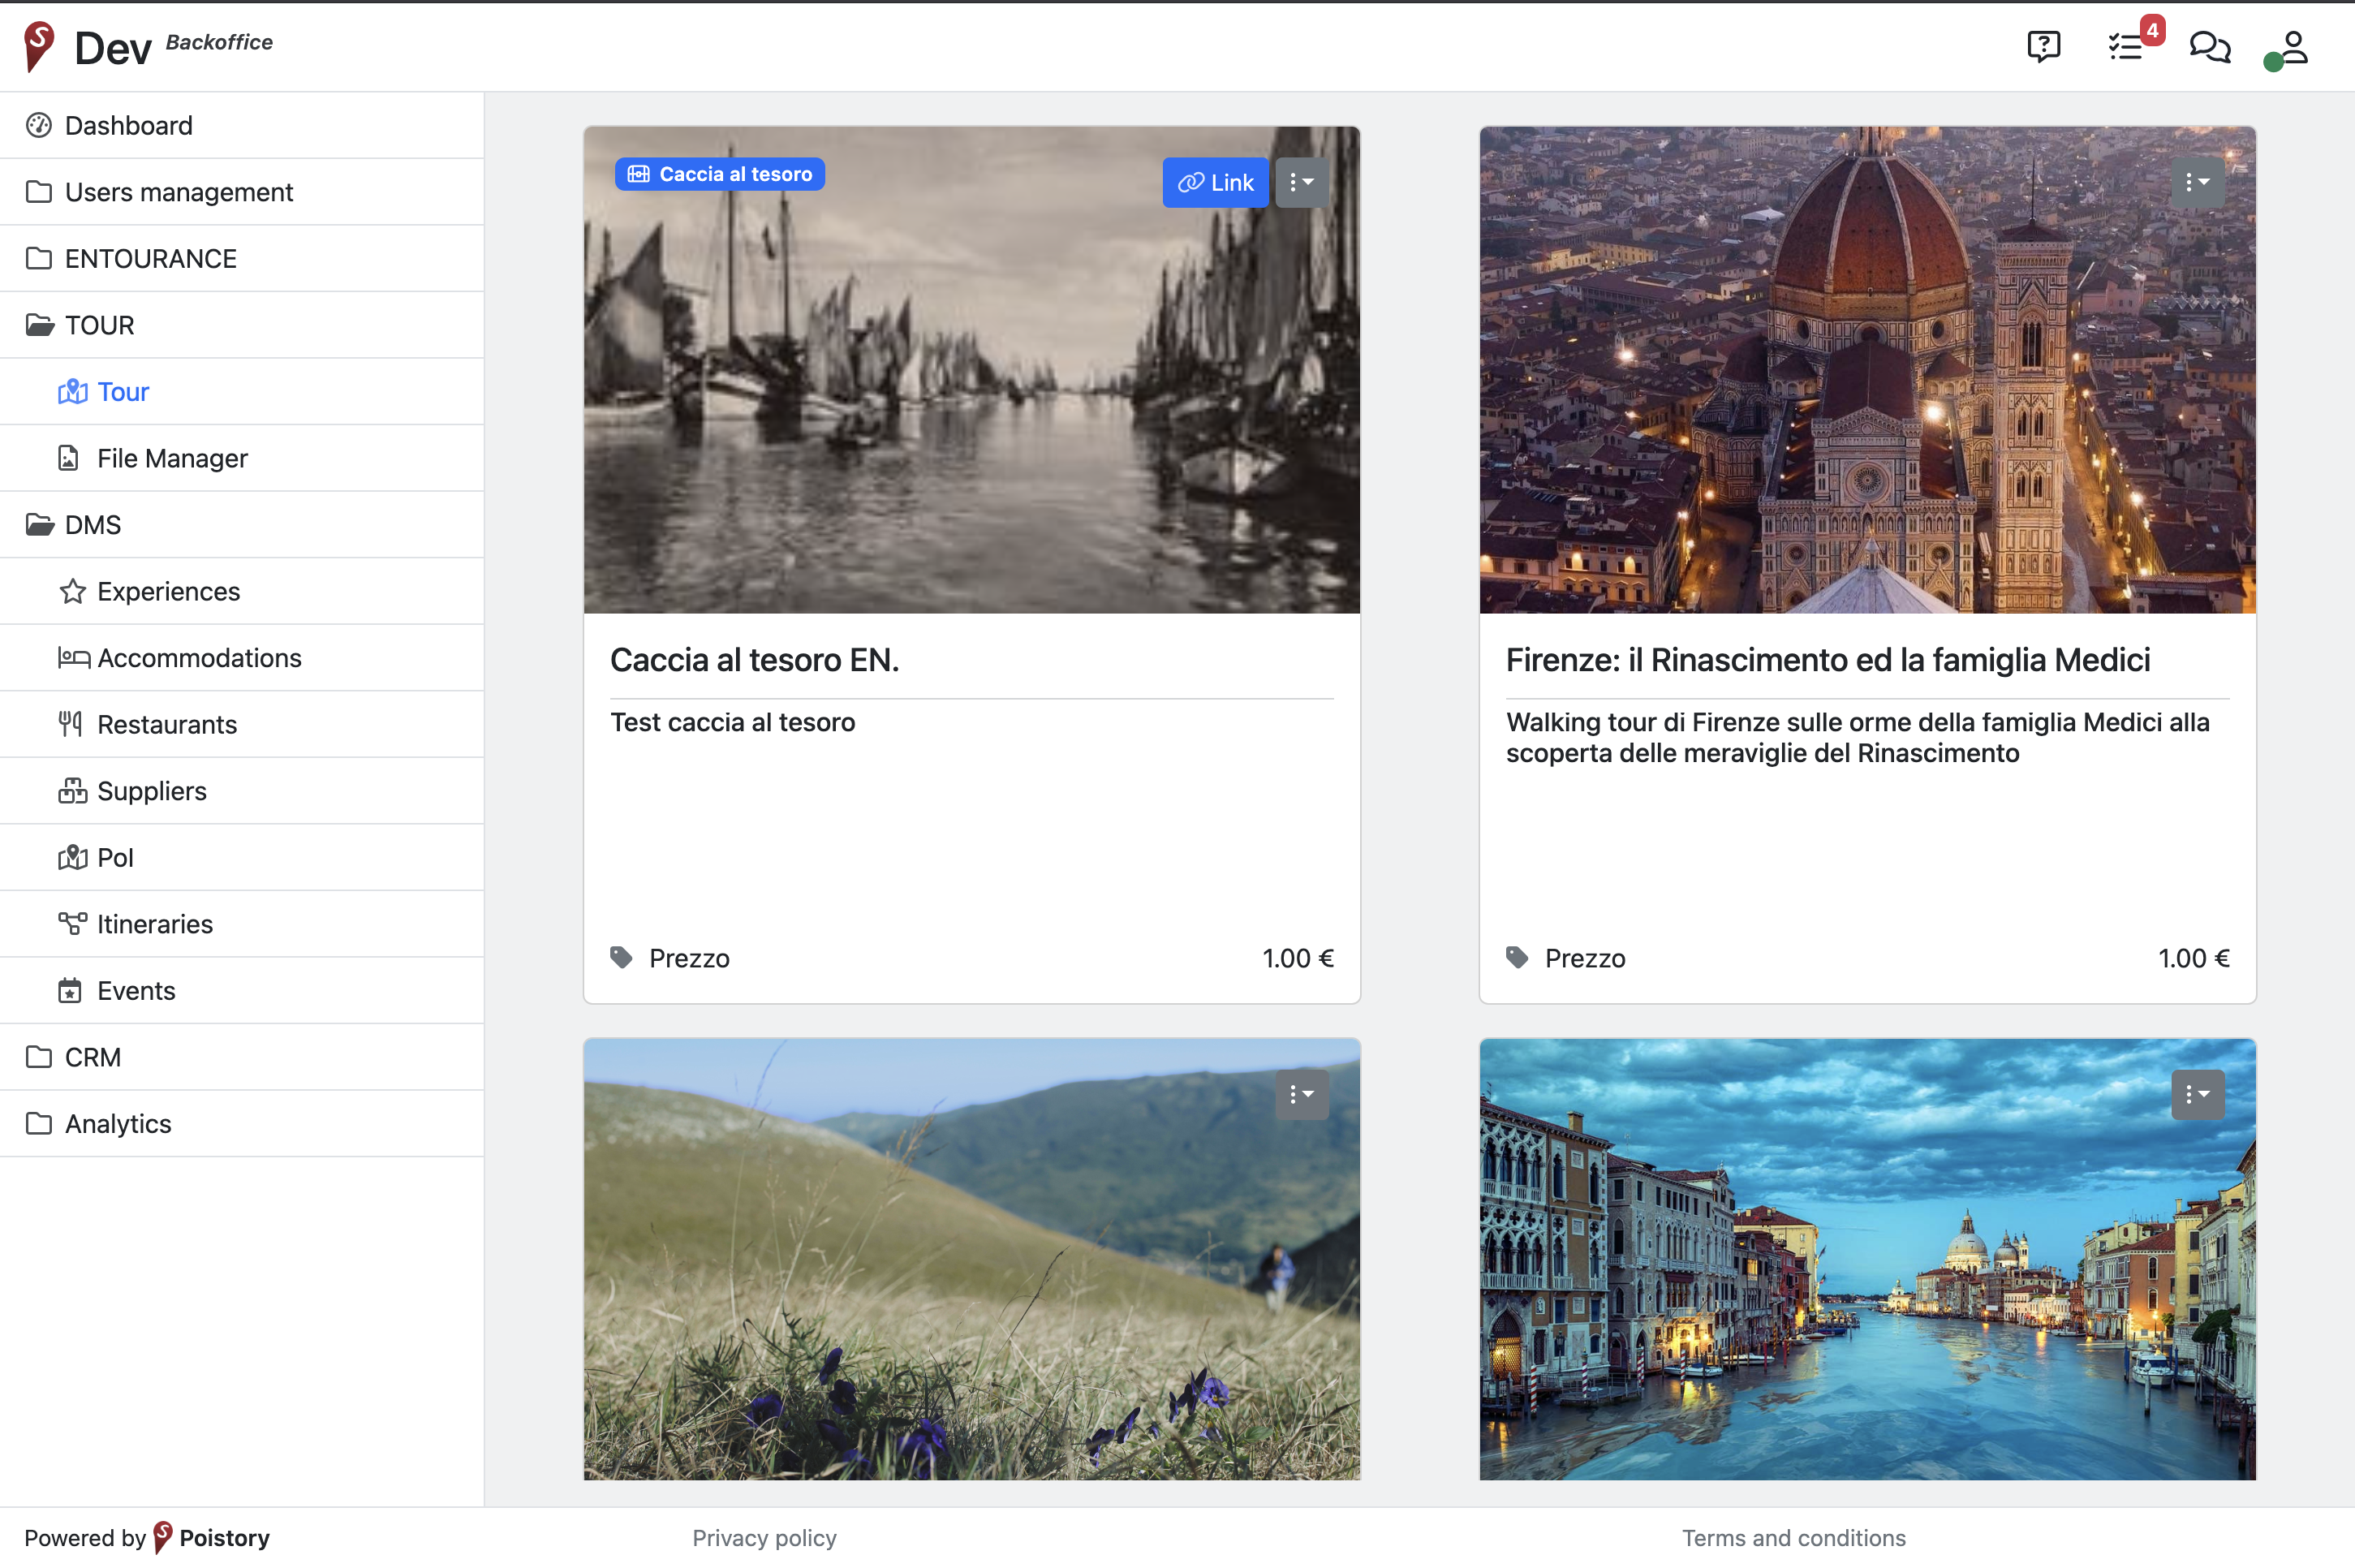This screenshot has height=1568, width=2355.
Task: Open options dropdown on Firenze card
Action: tap(2198, 182)
